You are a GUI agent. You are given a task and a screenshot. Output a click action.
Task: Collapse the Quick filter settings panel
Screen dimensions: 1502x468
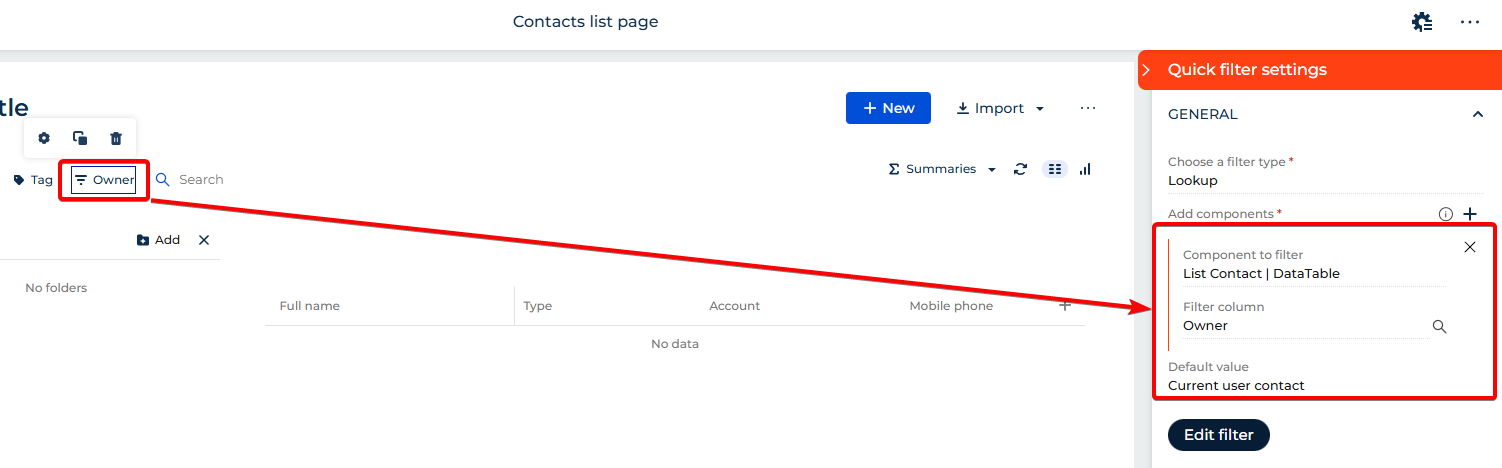coord(1147,70)
